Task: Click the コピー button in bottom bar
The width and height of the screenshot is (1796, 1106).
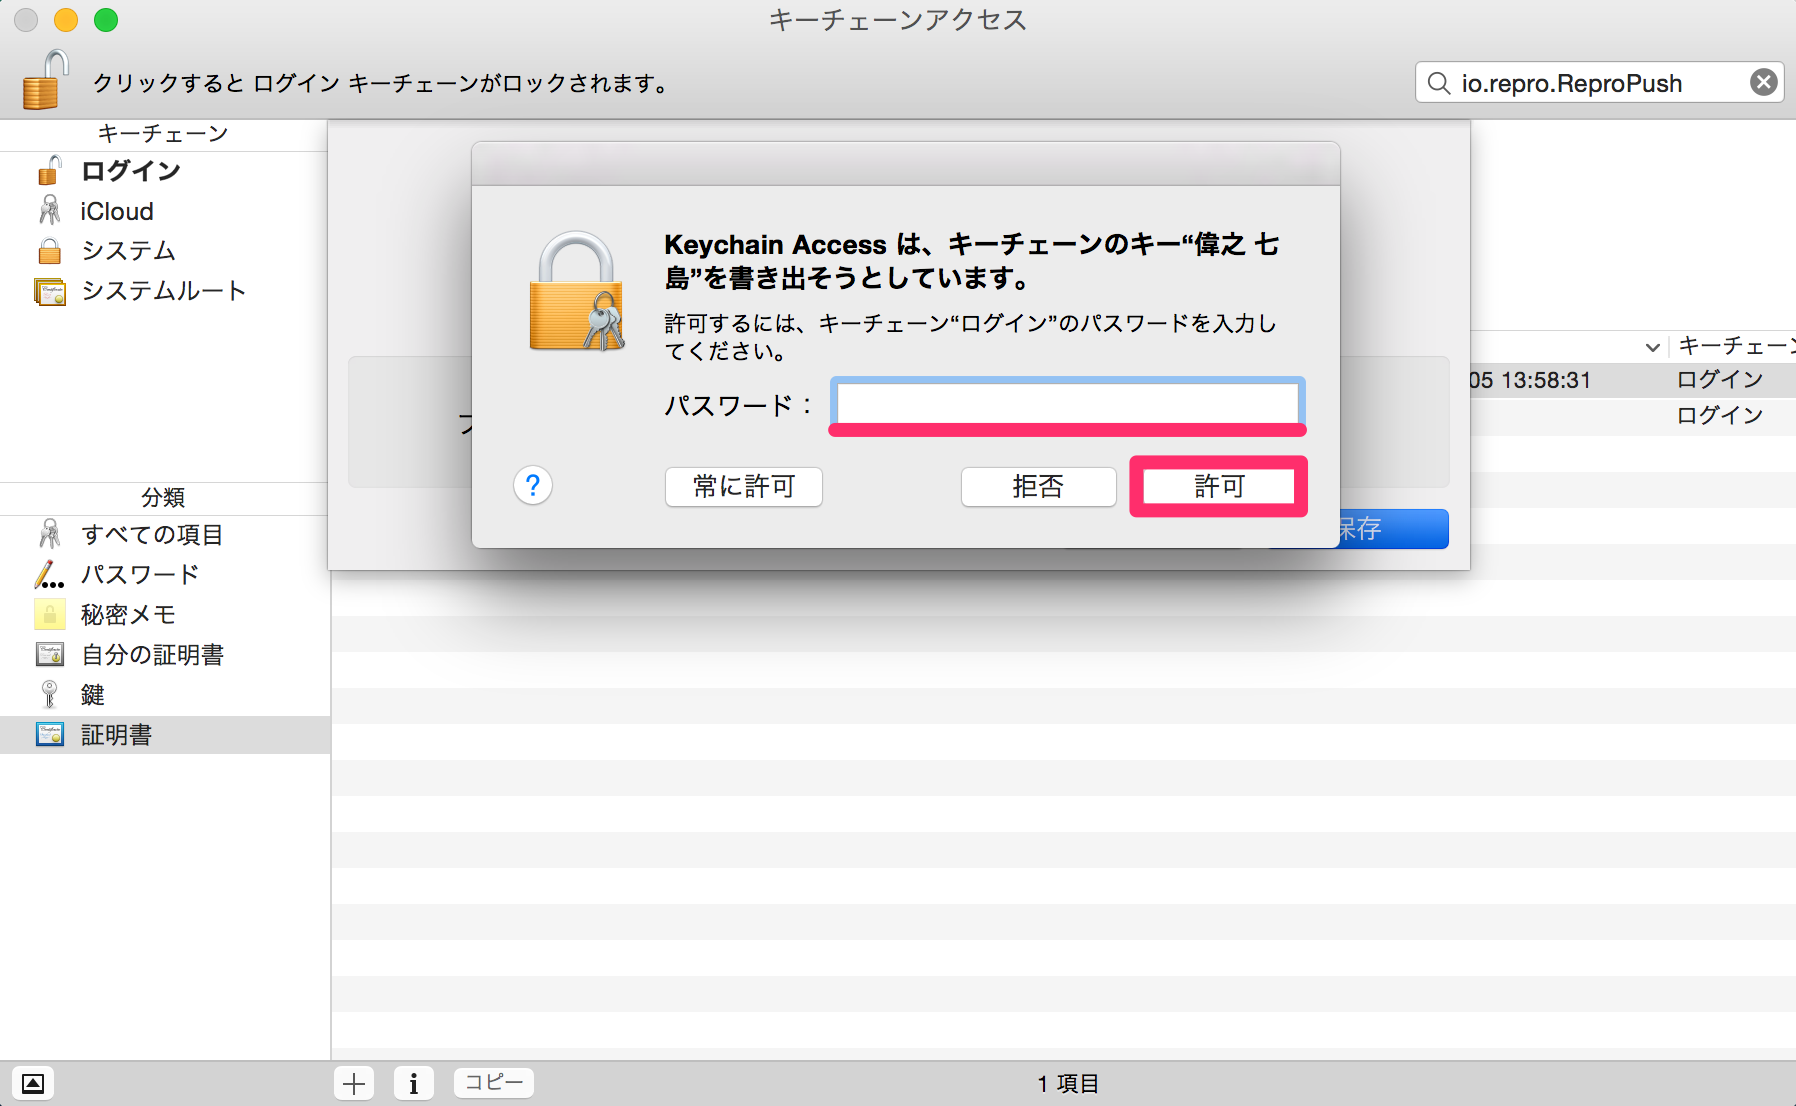Action: pyautogui.click(x=494, y=1082)
